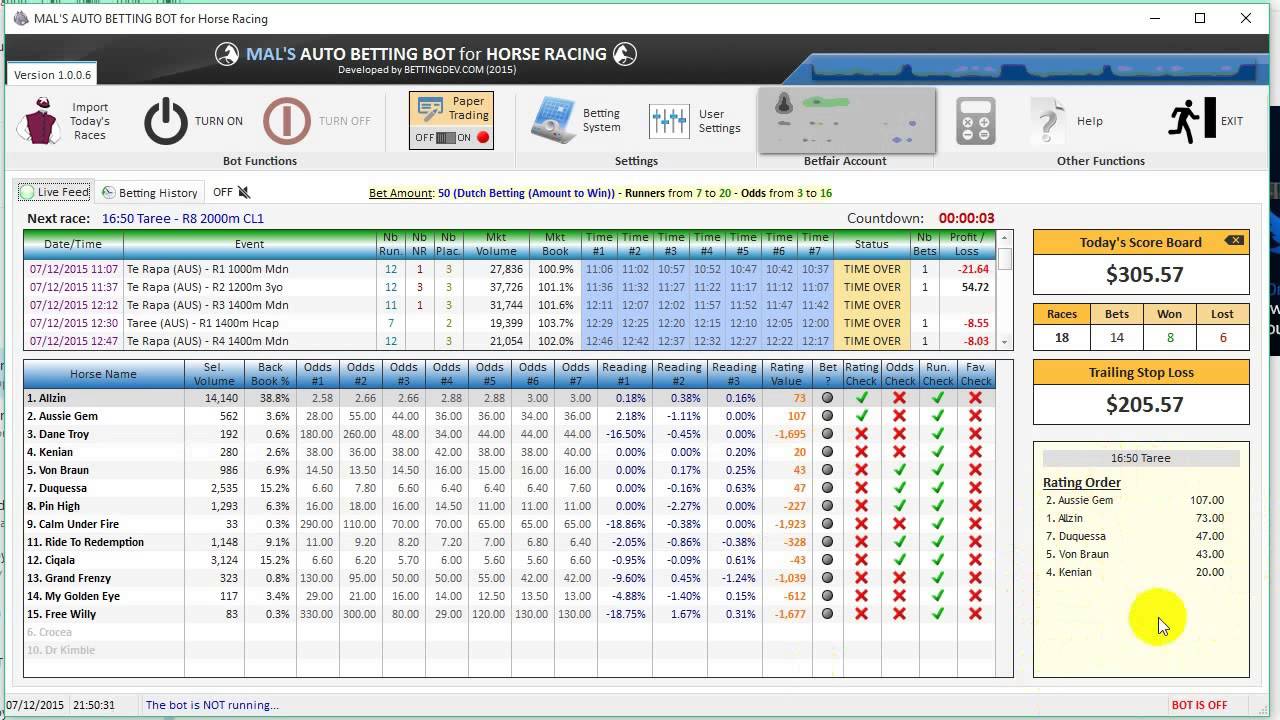Image resolution: width=1280 pixels, height=720 pixels.
Task: Click the Paper Trading notepad icon
Action: (431, 109)
